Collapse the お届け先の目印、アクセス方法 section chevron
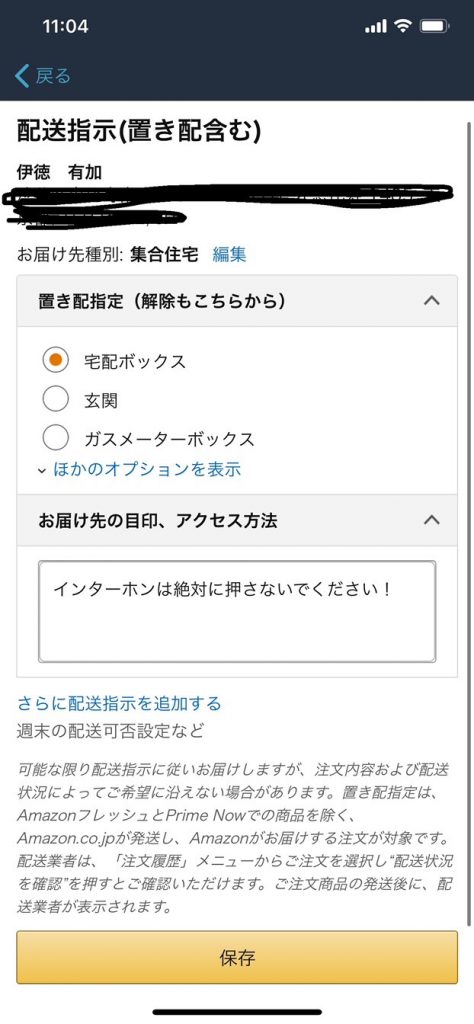This screenshot has height=1024, width=474. pos(432,520)
